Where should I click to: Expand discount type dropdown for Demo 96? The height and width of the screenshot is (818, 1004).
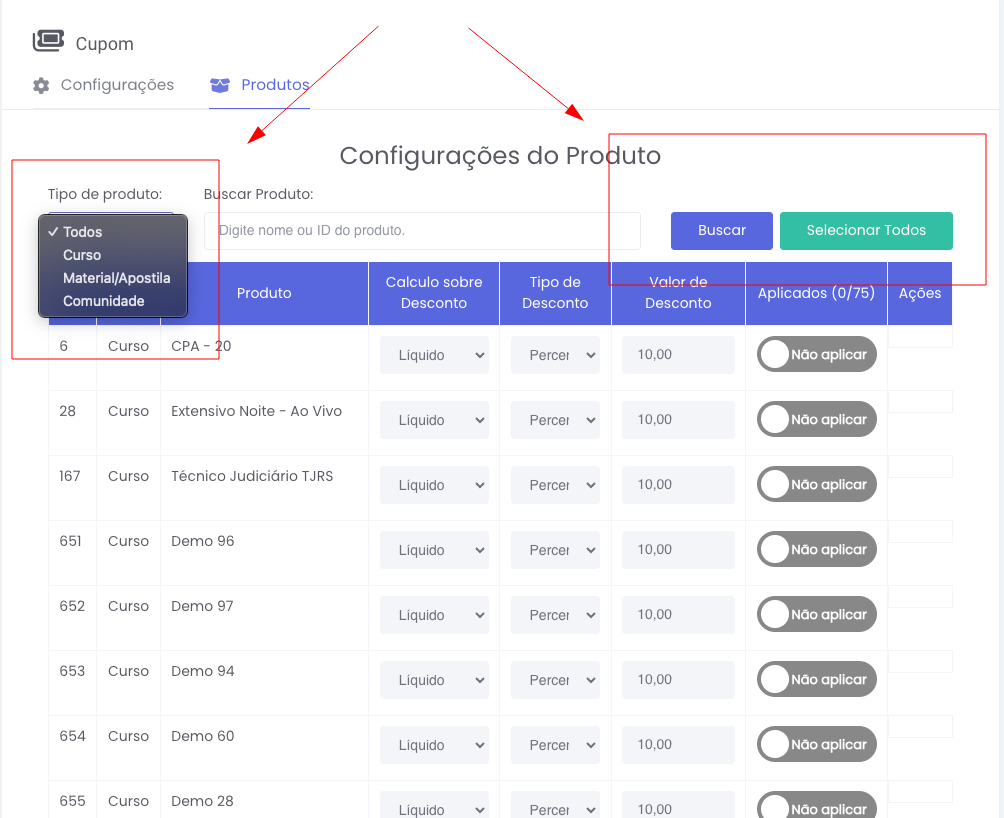555,550
